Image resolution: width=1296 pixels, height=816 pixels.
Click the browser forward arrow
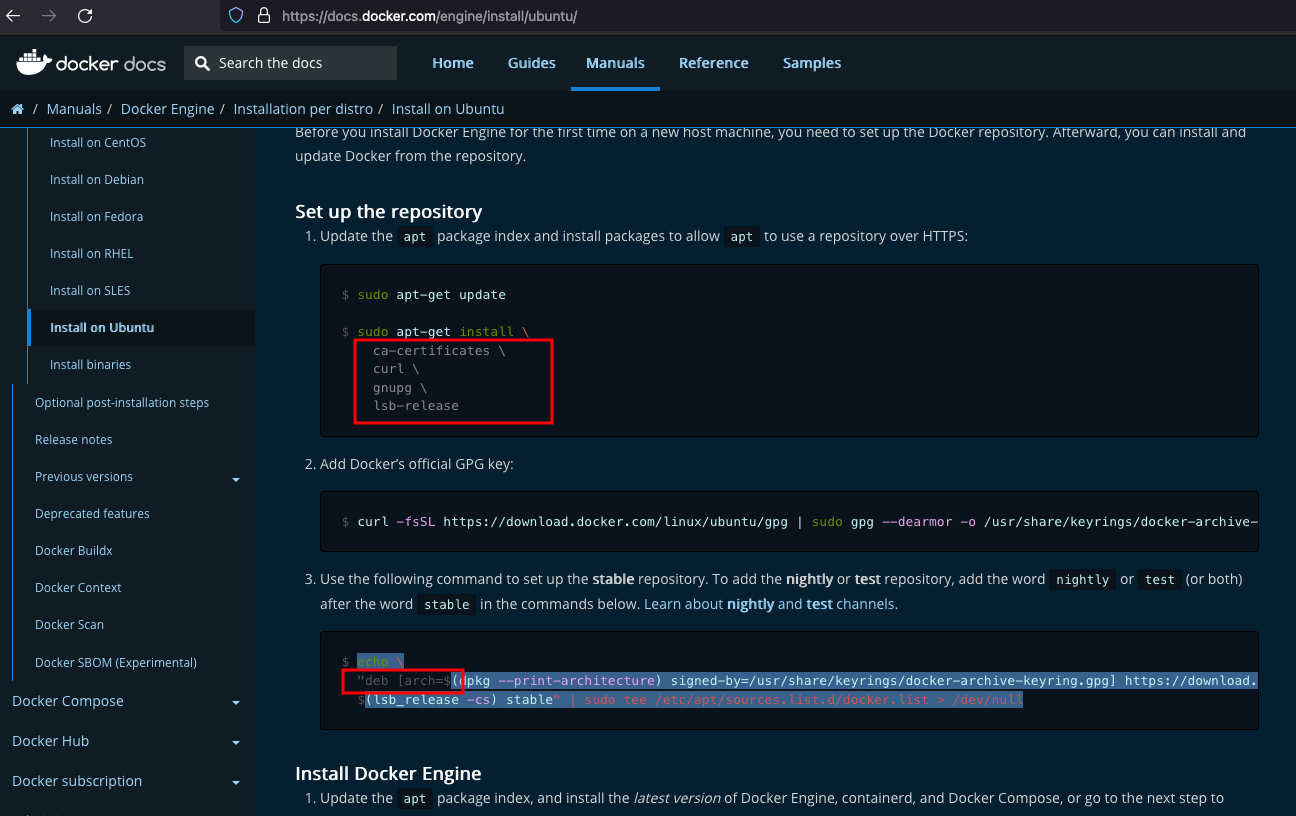47,16
